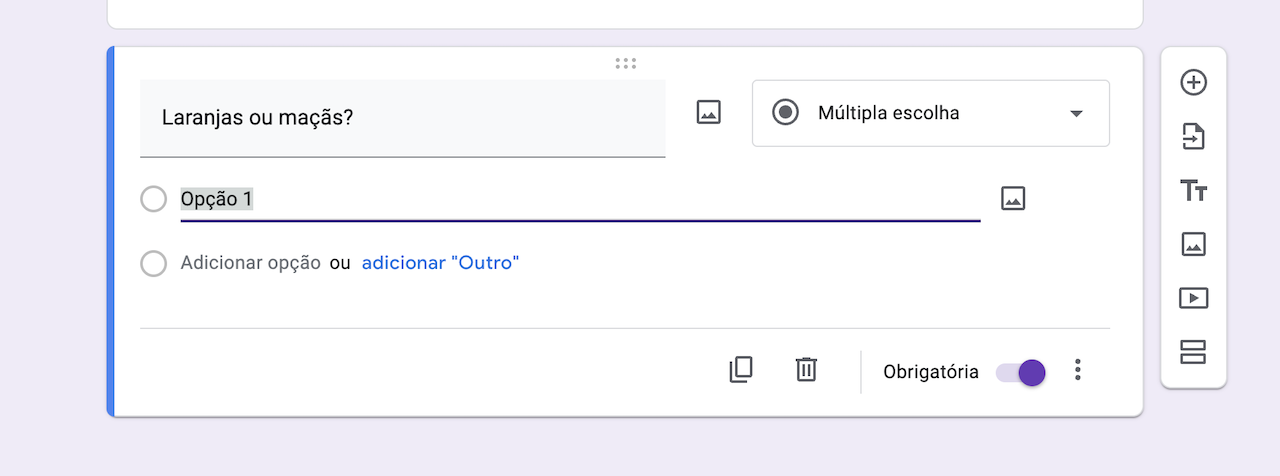Click Adicionar opção to add an option
This screenshot has width=1280, height=476.
point(250,263)
